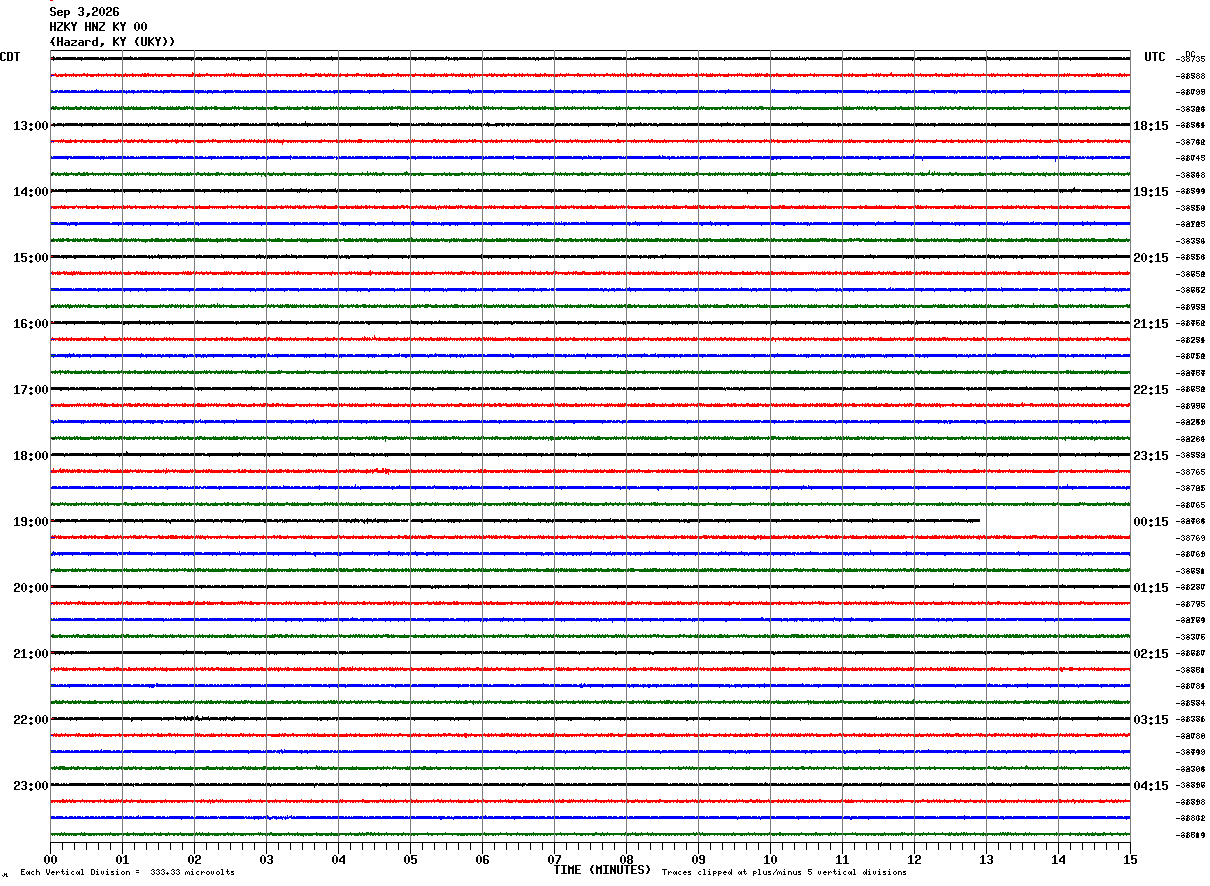Click the 18:15 UTC time label

[1151, 126]
